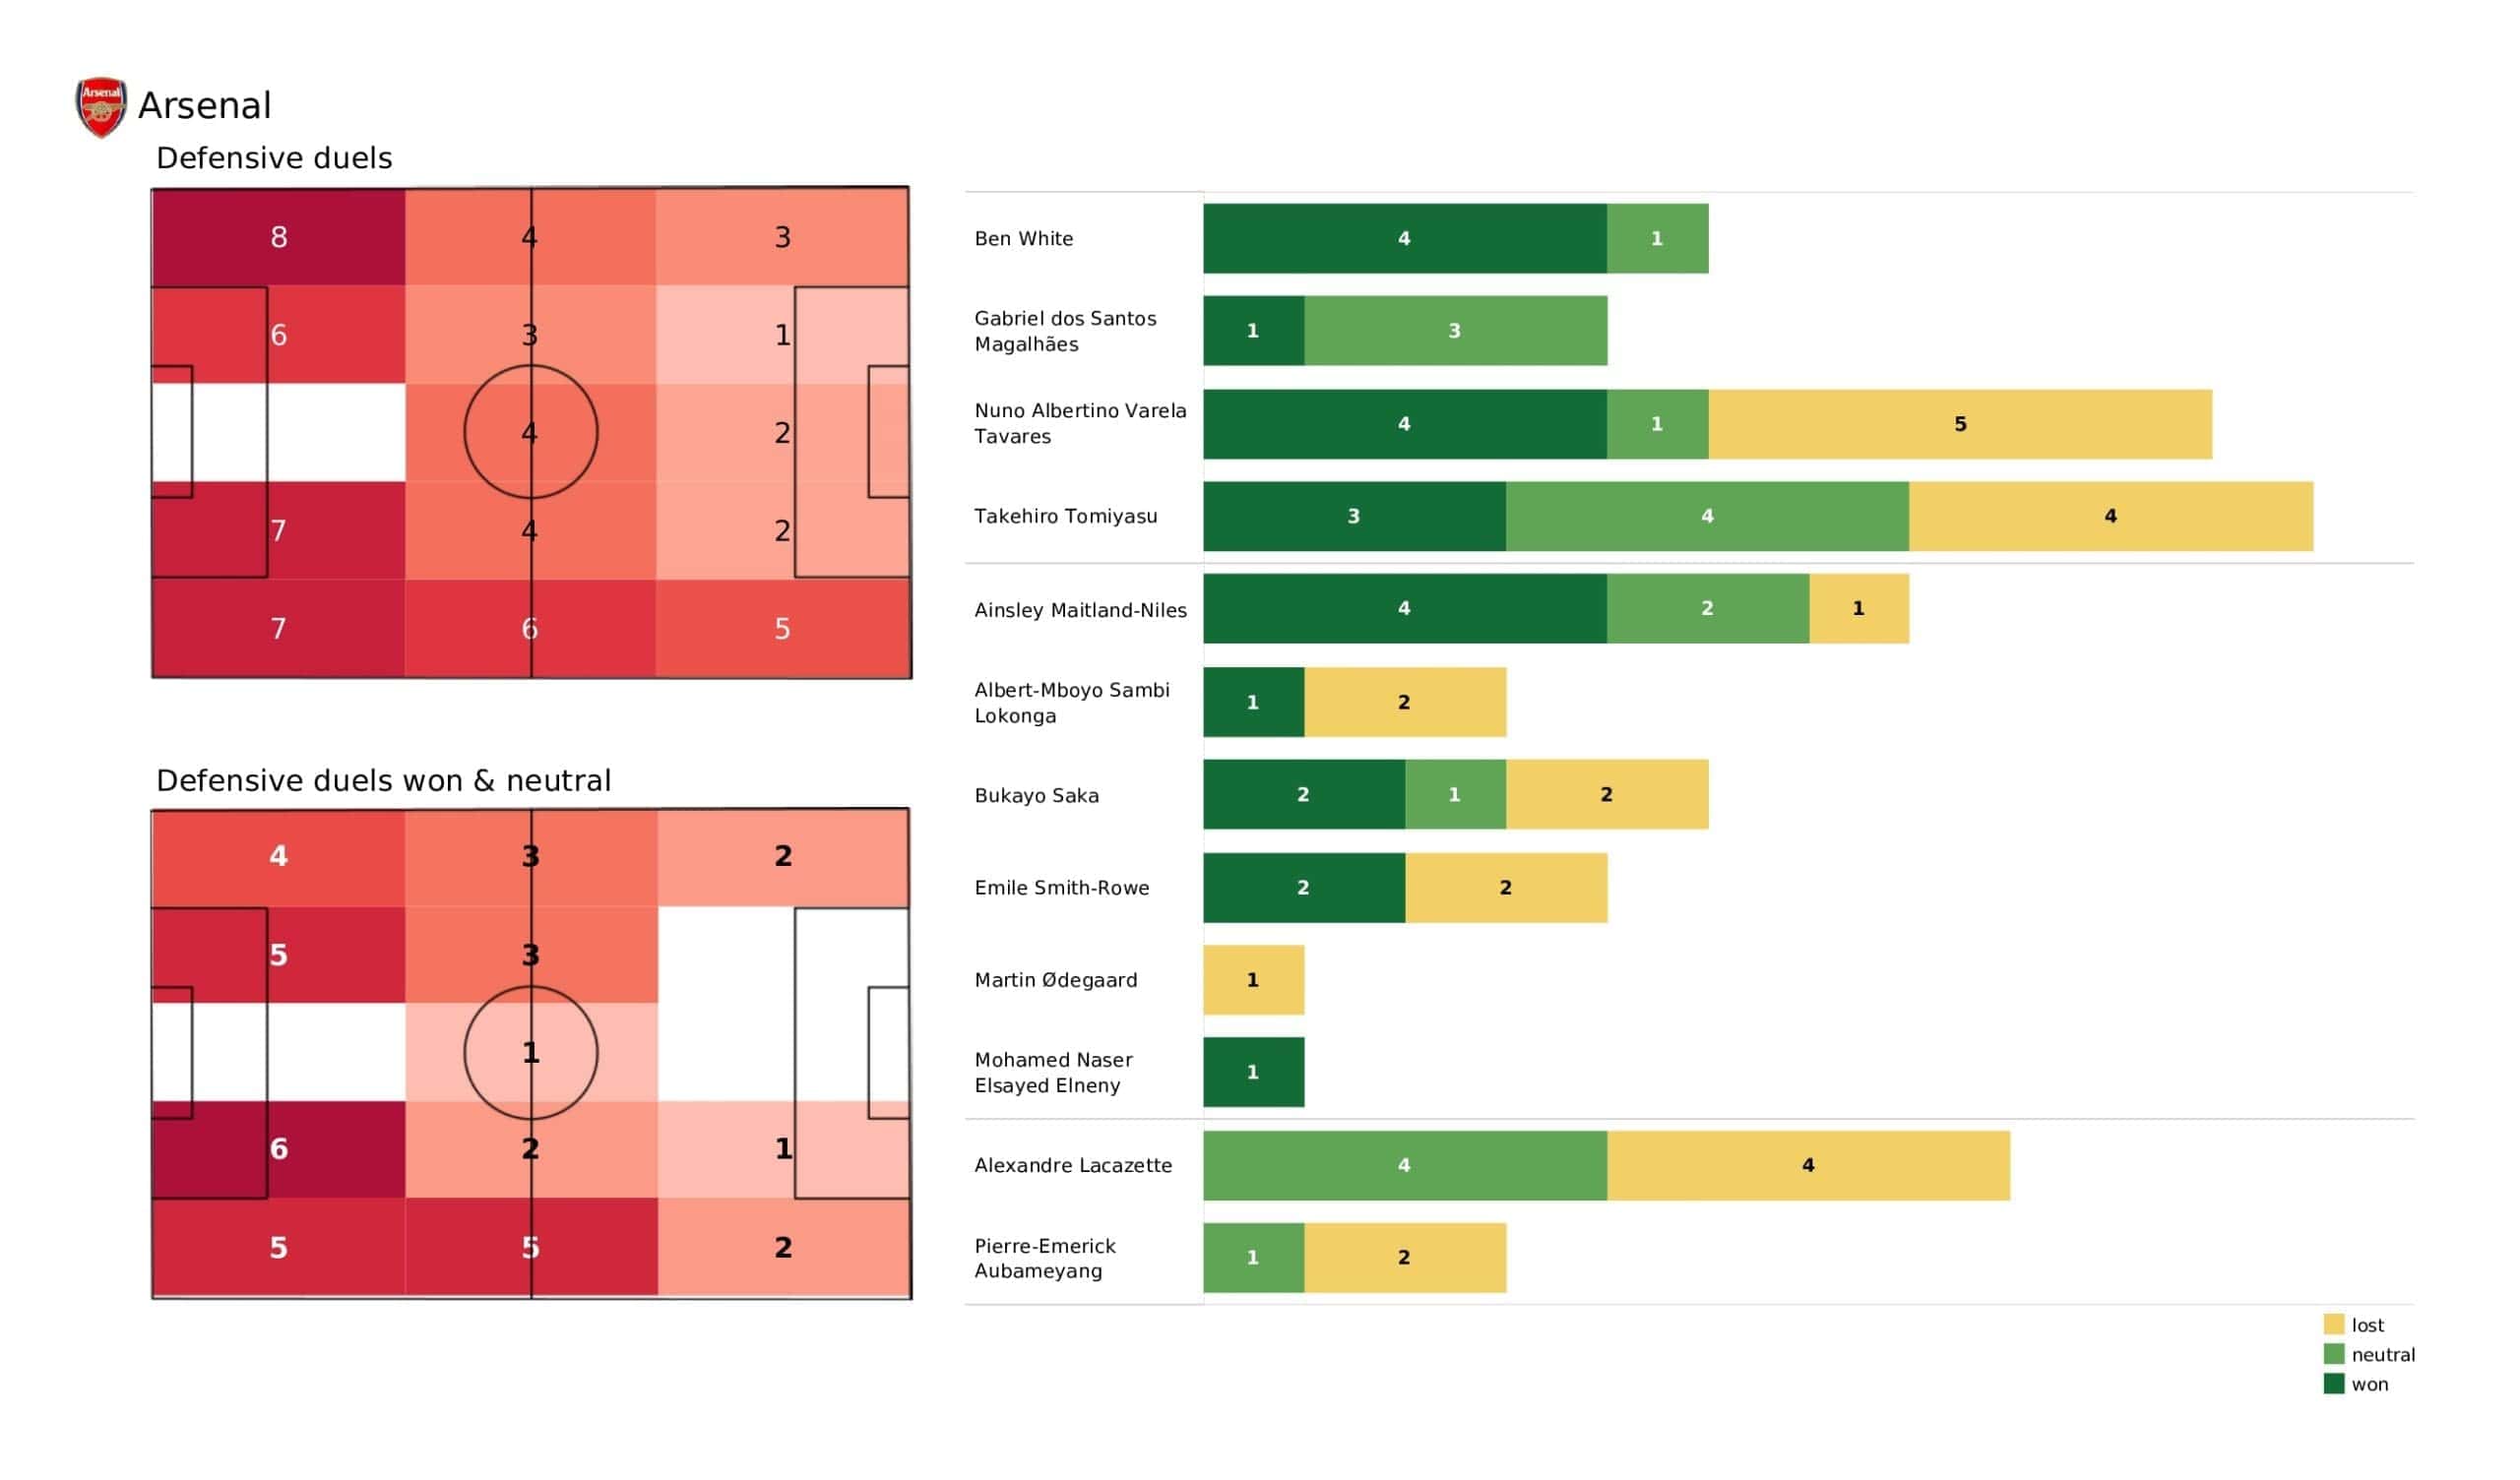This screenshot has width=2520, height=1480.
Task: Click Tomiyasu's light green neutral bar segment
Action: [1706, 516]
